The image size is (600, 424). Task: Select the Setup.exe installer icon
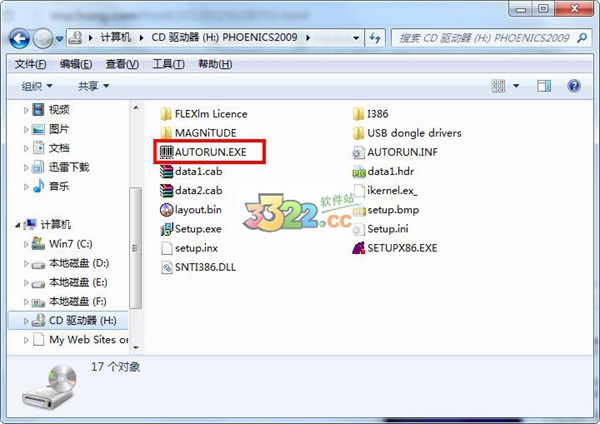[x=166, y=228]
